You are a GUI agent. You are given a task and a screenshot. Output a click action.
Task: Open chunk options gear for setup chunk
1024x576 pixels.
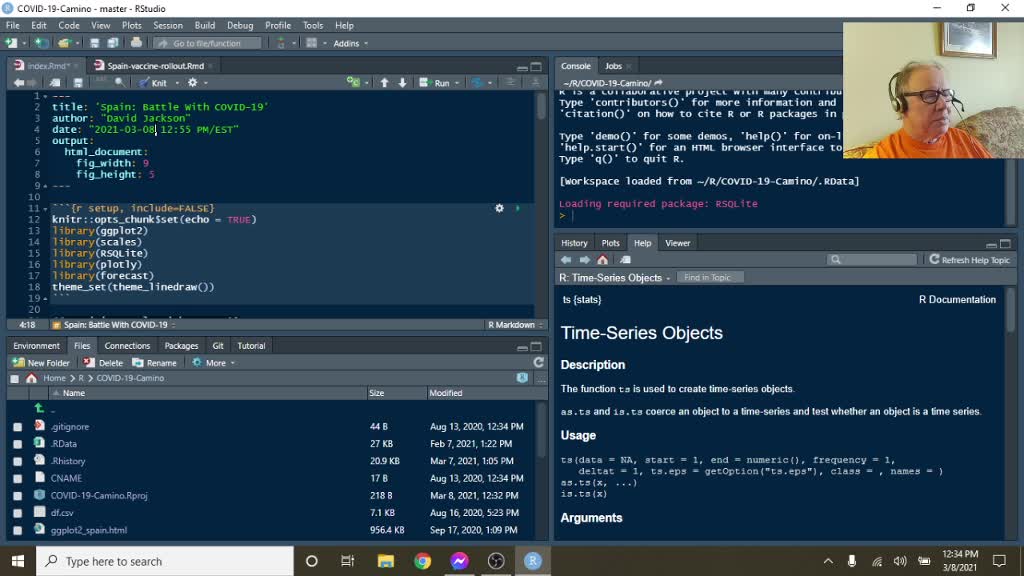coord(500,208)
